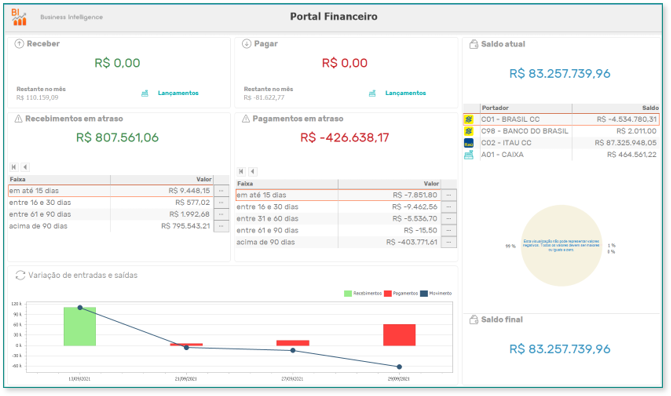This screenshot has height=396, width=671.
Task: Click the red Pagamentos legend swatch
Action: pos(388,294)
